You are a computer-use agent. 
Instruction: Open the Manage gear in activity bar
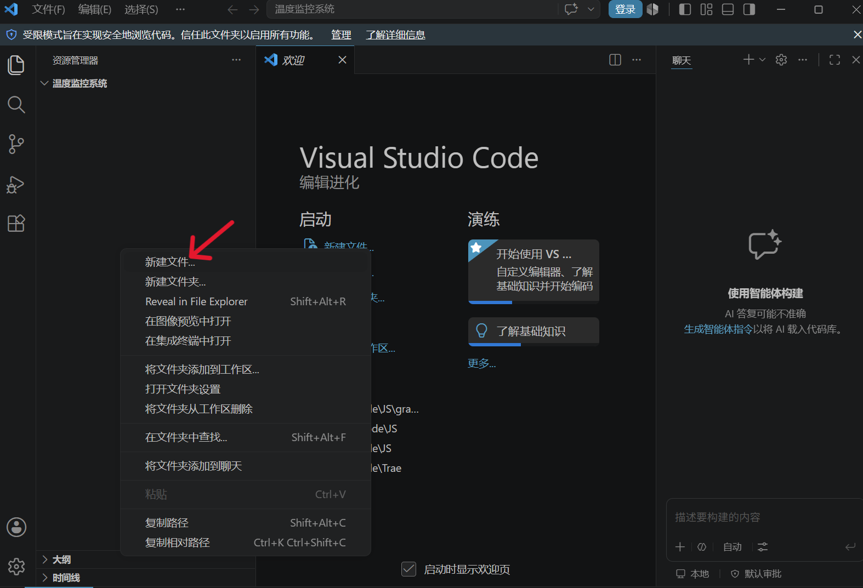pyautogui.click(x=16, y=566)
